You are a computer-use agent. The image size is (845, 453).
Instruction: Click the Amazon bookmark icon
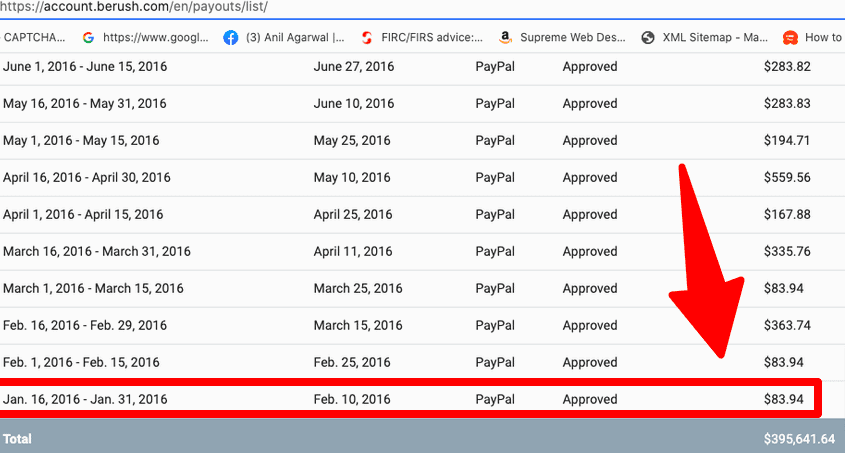coord(505,37)
